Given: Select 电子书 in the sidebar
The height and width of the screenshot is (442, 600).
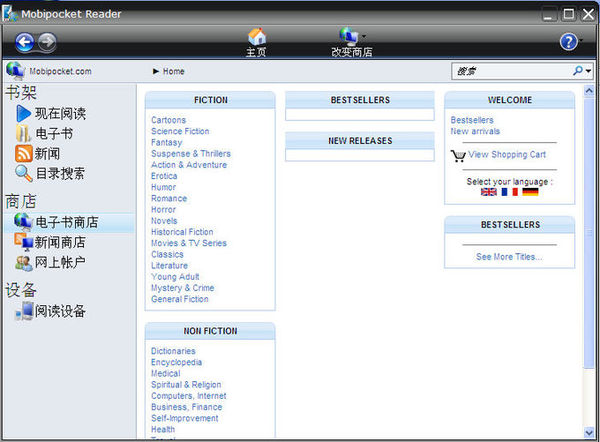Looking at the screenshot, I should [54, 134].
